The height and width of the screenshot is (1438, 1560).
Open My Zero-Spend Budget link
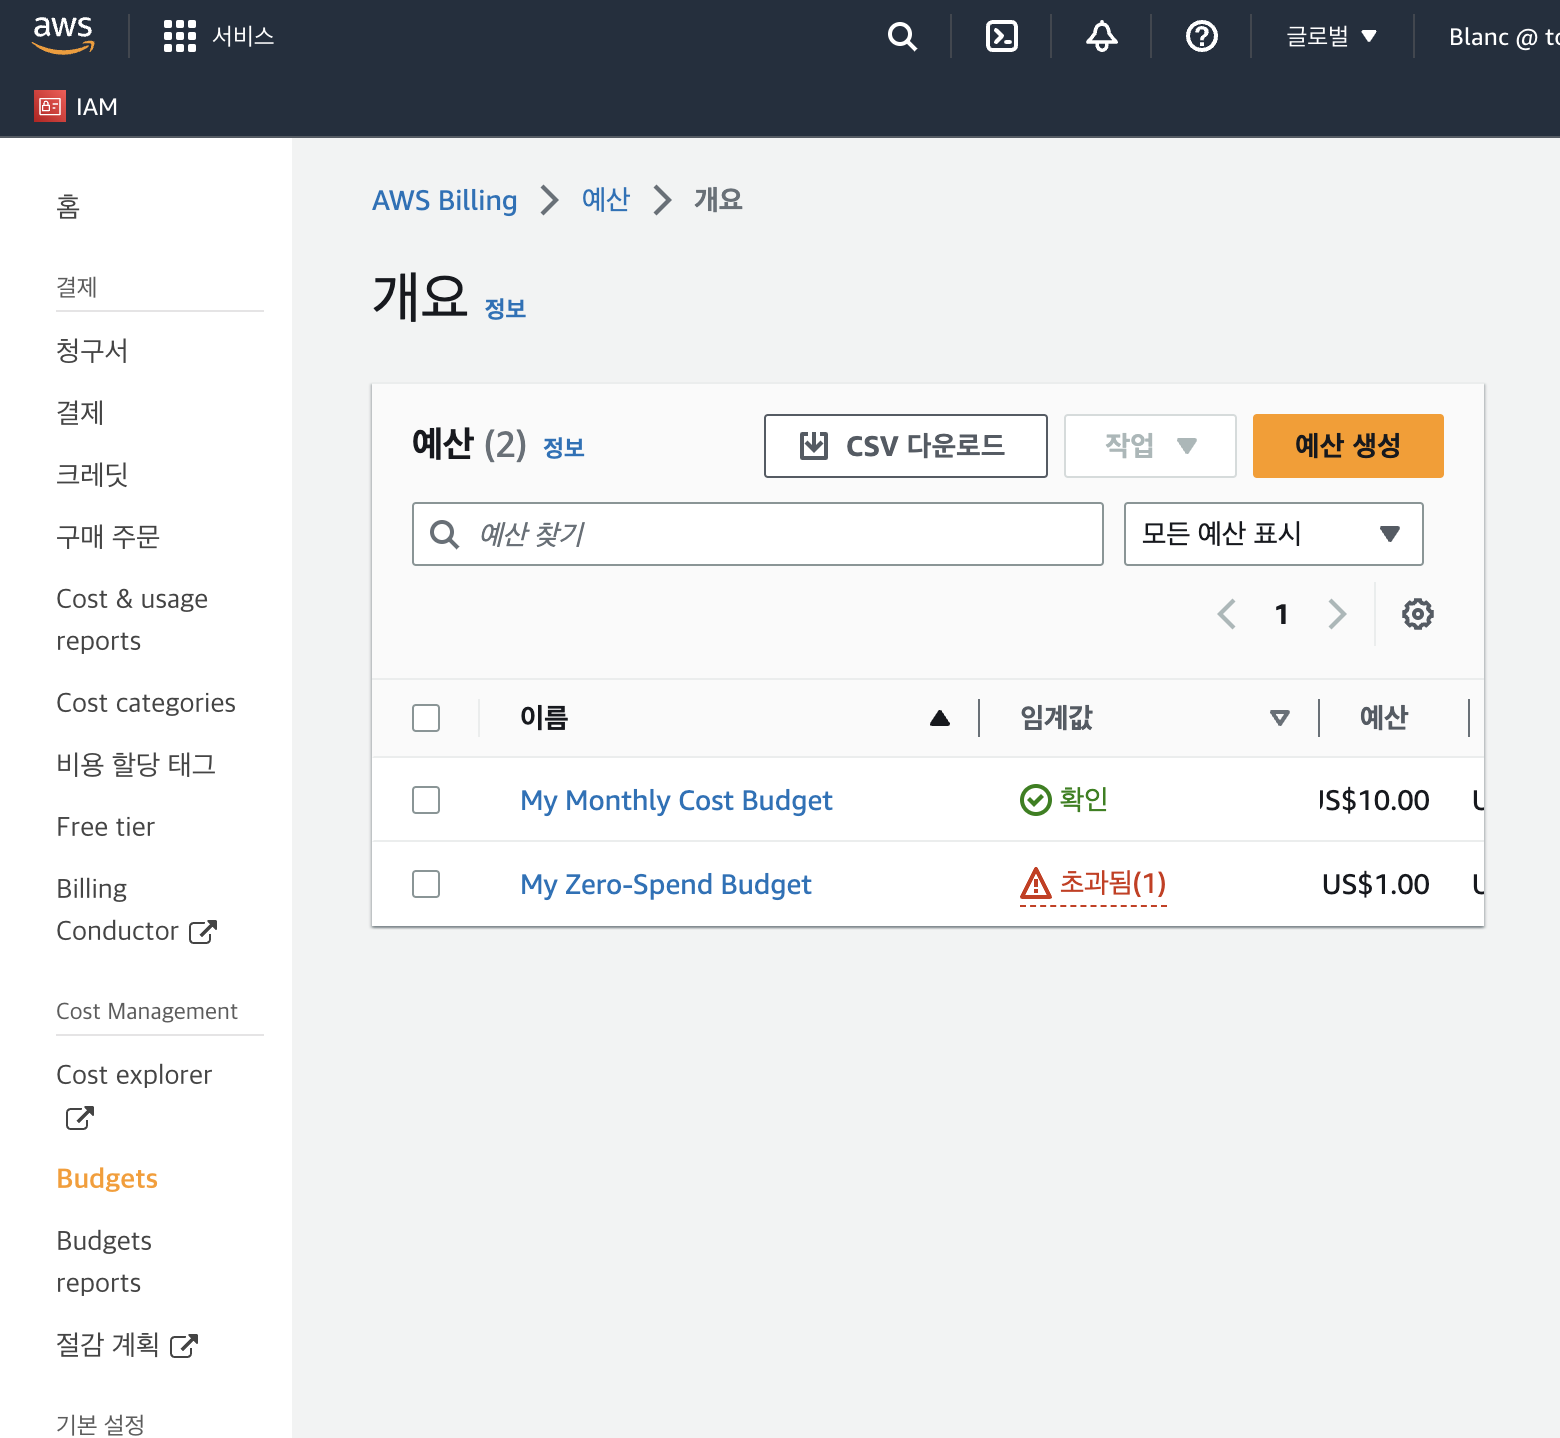[x=666, y=884]
